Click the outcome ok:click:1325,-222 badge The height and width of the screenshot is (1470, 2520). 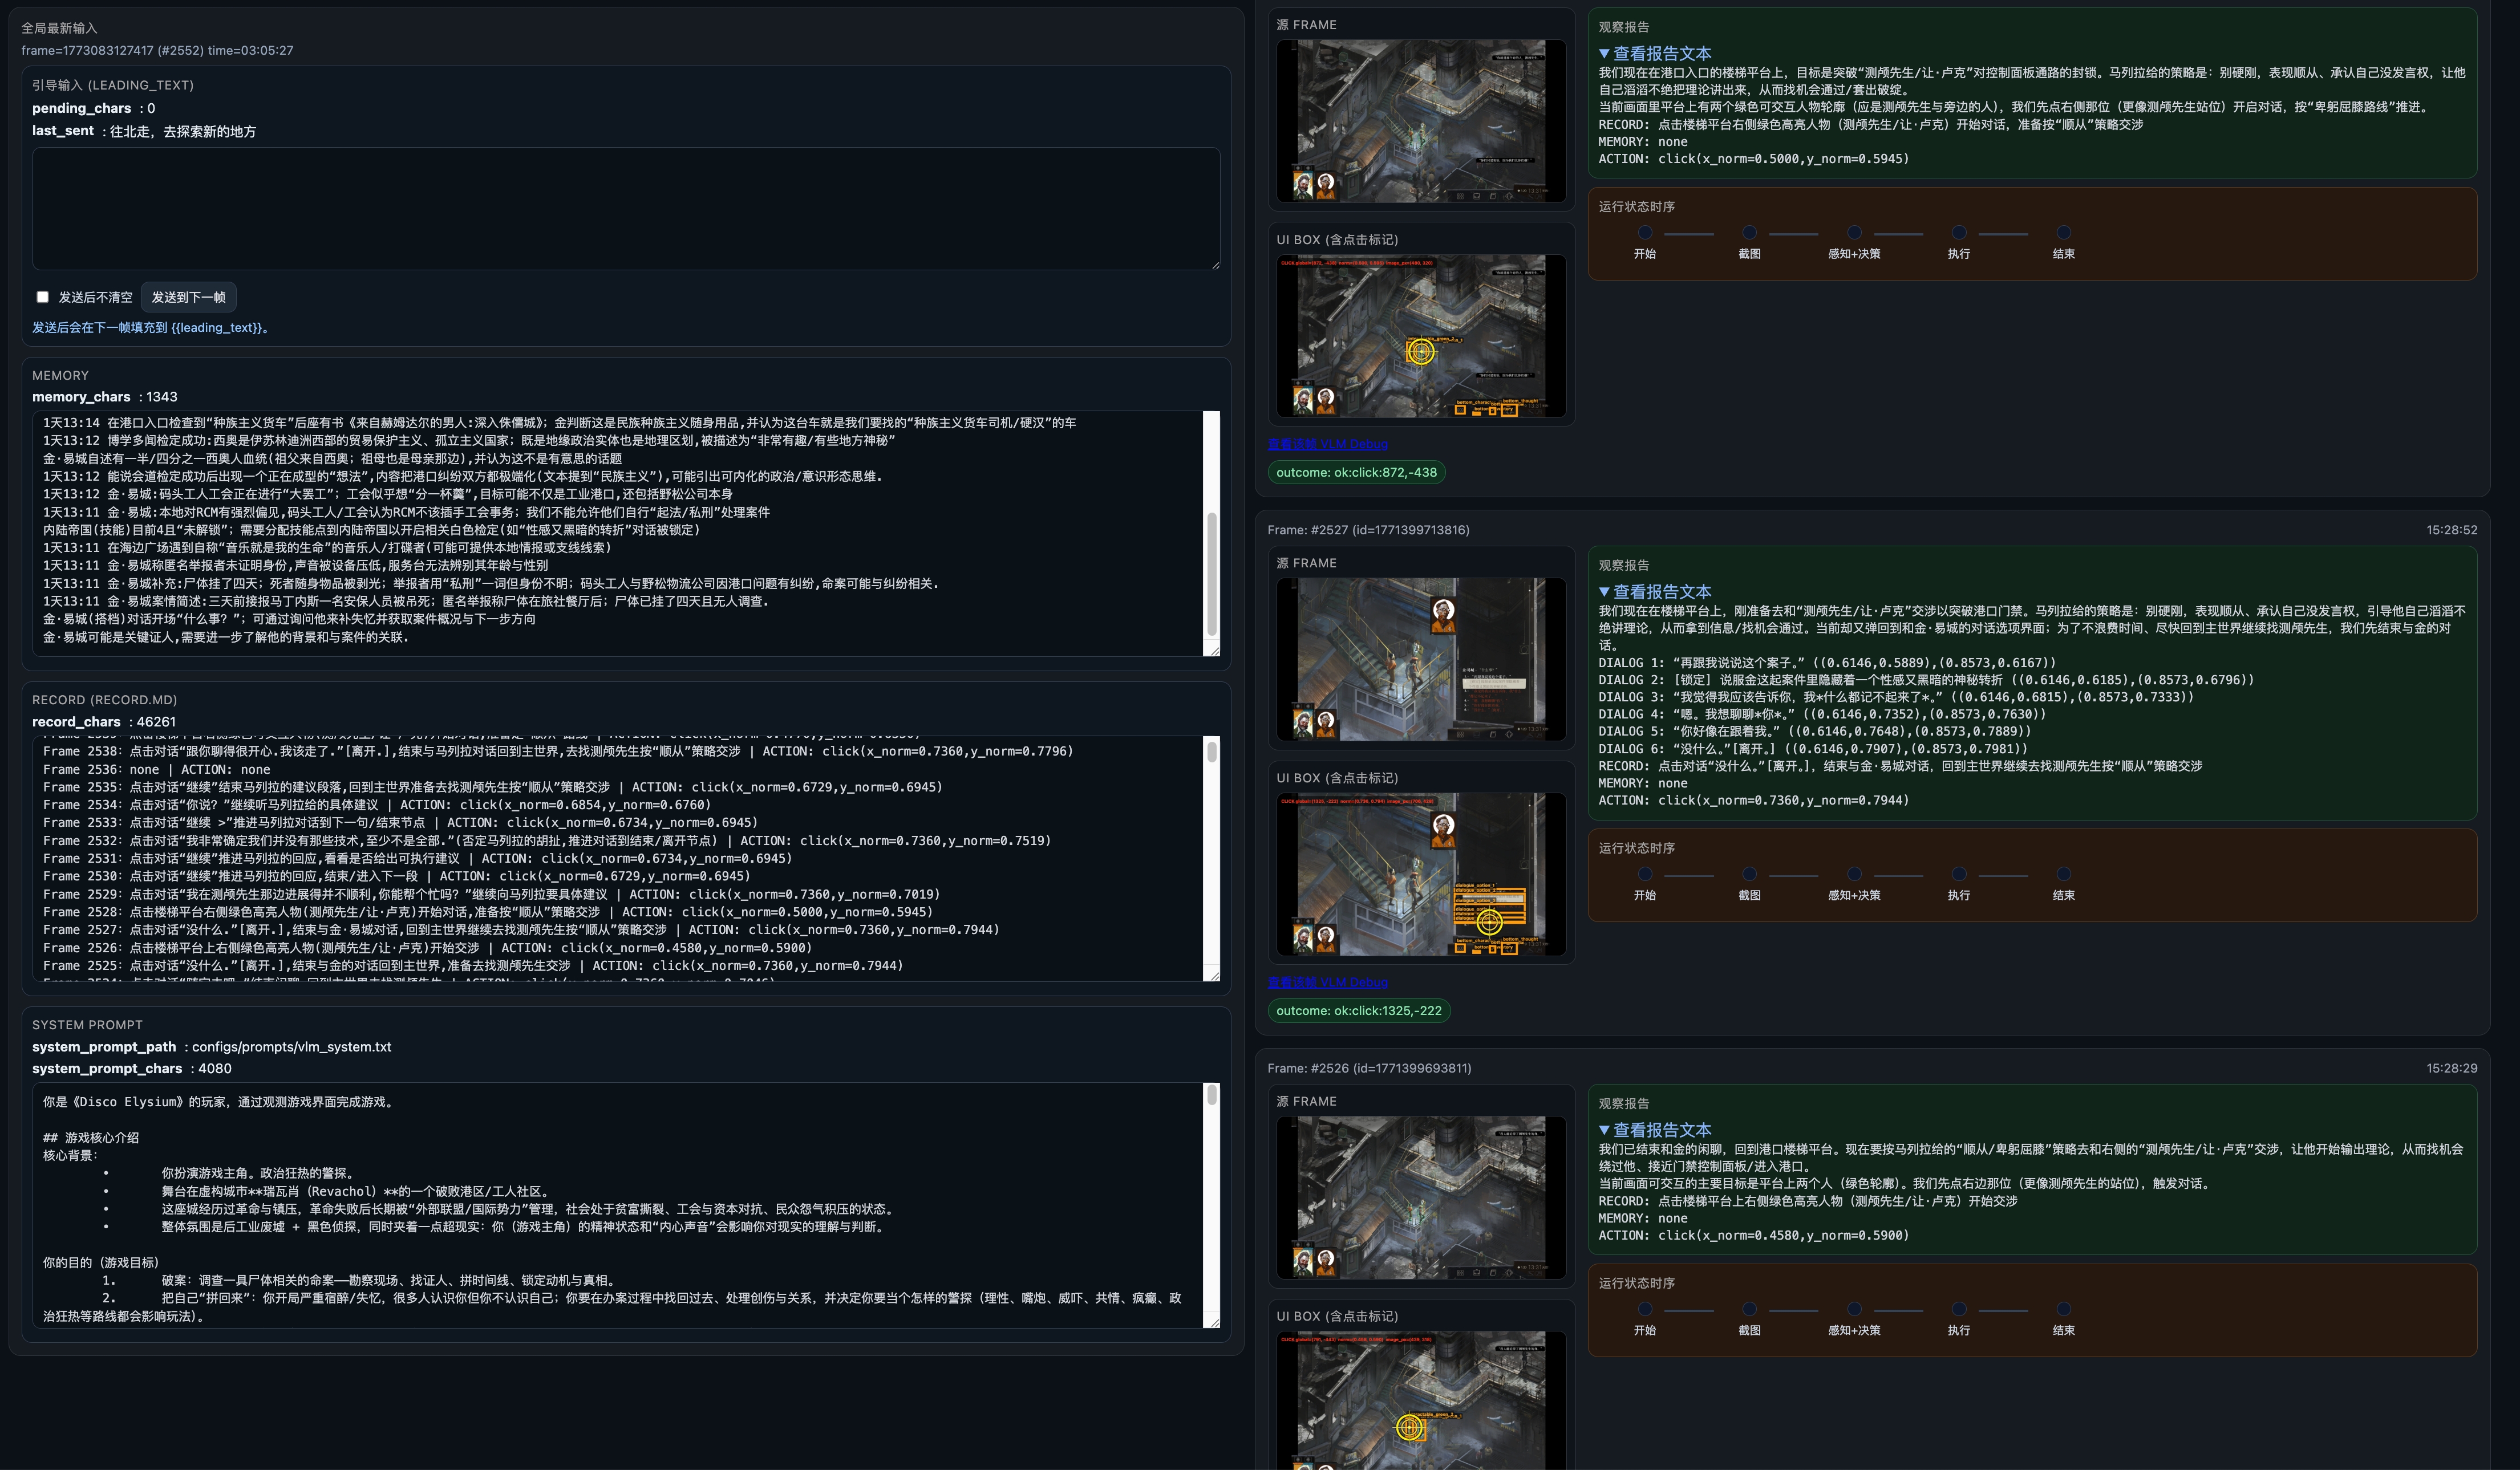(1358, 1011)
